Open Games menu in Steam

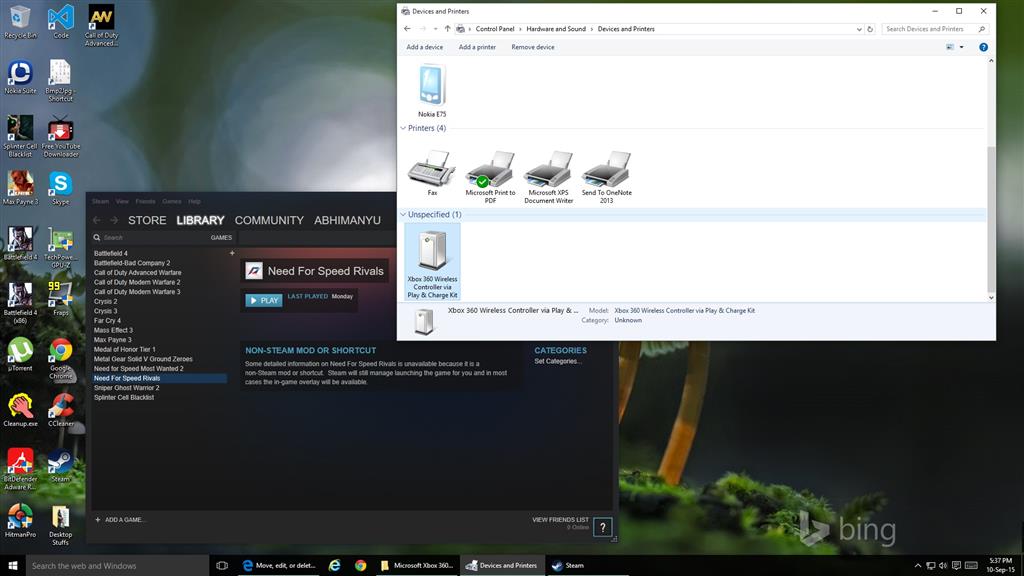(172, 201)
